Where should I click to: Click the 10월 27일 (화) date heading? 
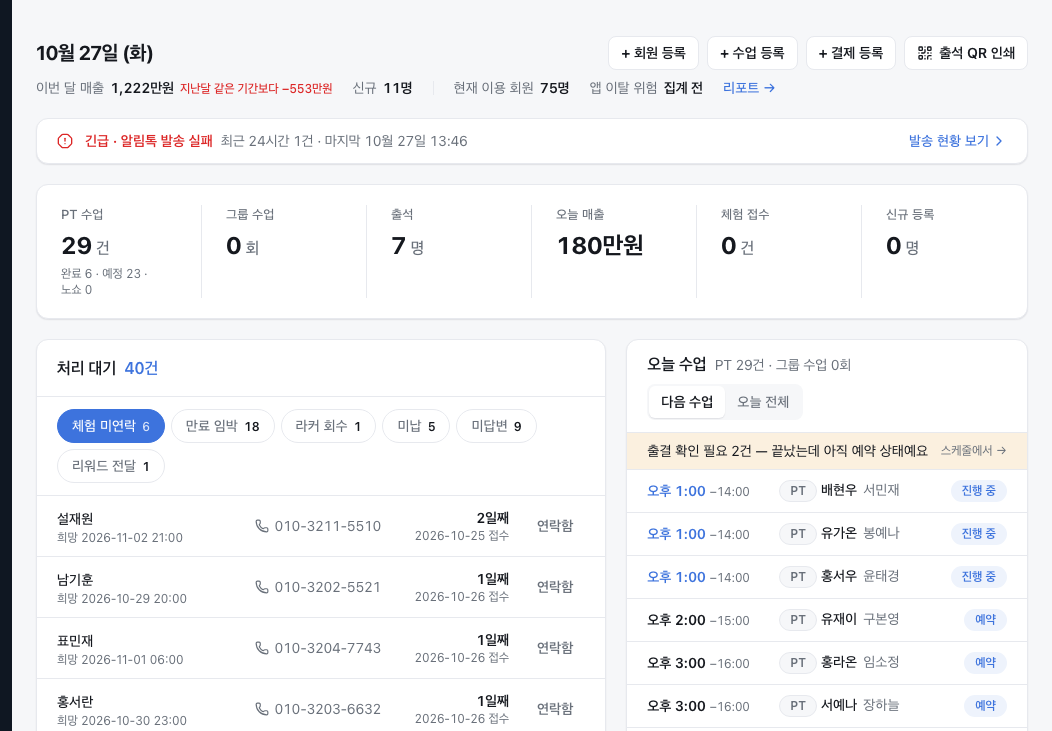(95, 53)
